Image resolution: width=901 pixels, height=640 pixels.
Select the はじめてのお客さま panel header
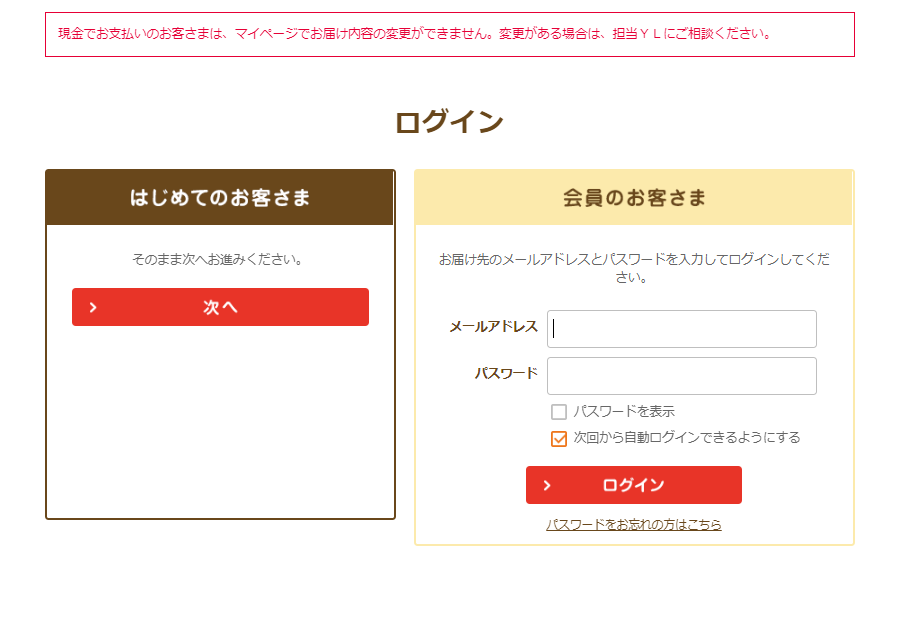tap(220, 197)
